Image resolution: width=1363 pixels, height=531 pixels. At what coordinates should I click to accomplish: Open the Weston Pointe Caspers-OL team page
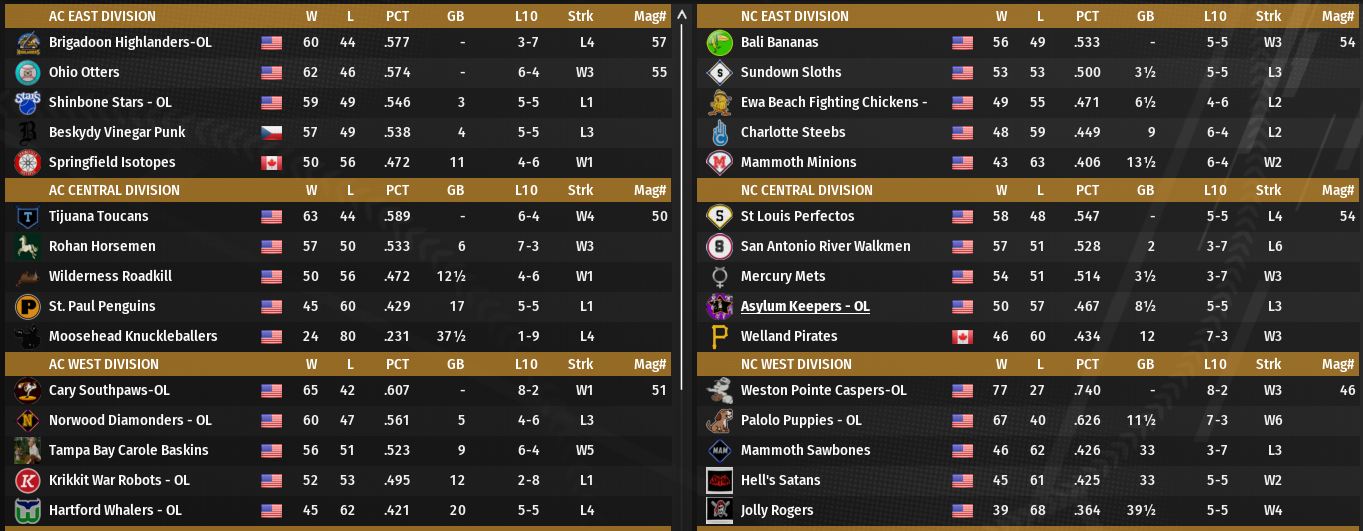point(823,391)
